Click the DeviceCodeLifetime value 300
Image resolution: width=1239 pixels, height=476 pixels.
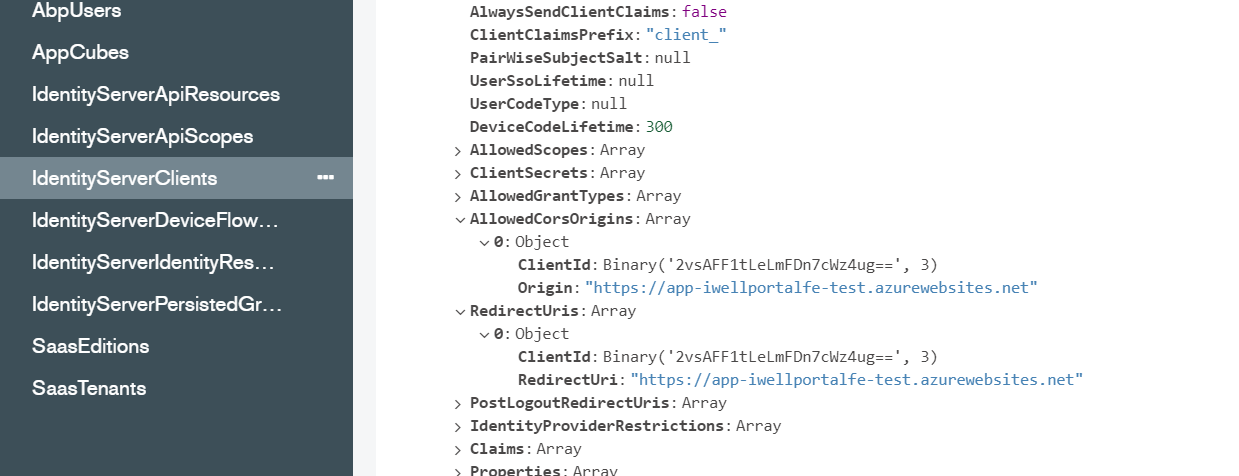[659, 127]
